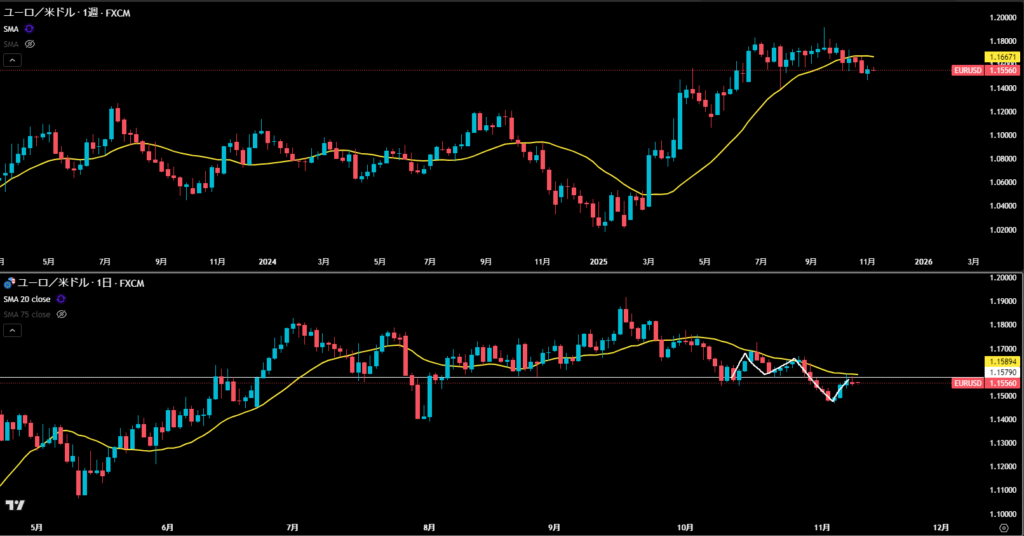Click the red EURUSD price tag on weekly chart
Viewport: 1024px width, 536px height.
tap(985, 71)
